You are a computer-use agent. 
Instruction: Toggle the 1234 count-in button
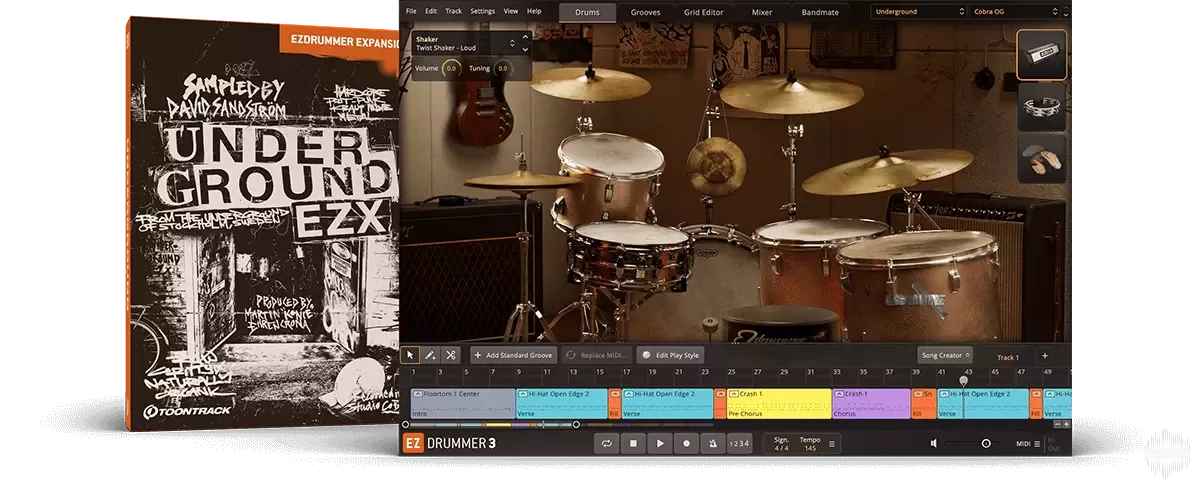739,443
